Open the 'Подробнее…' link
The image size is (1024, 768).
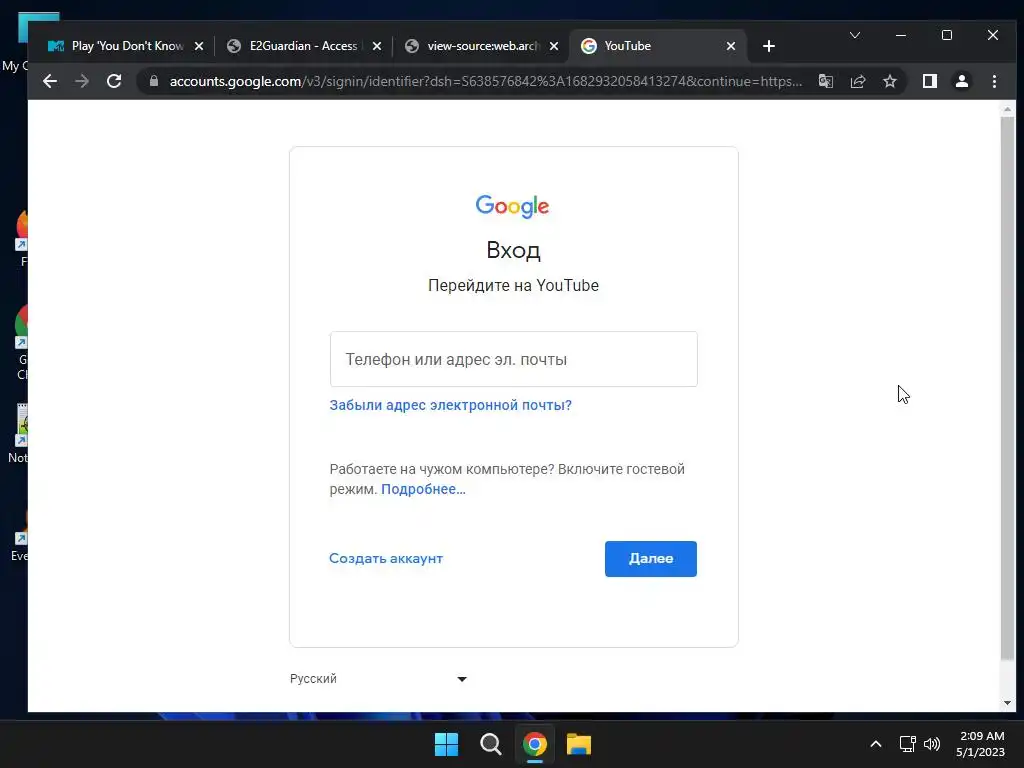[x=423, y=489]
